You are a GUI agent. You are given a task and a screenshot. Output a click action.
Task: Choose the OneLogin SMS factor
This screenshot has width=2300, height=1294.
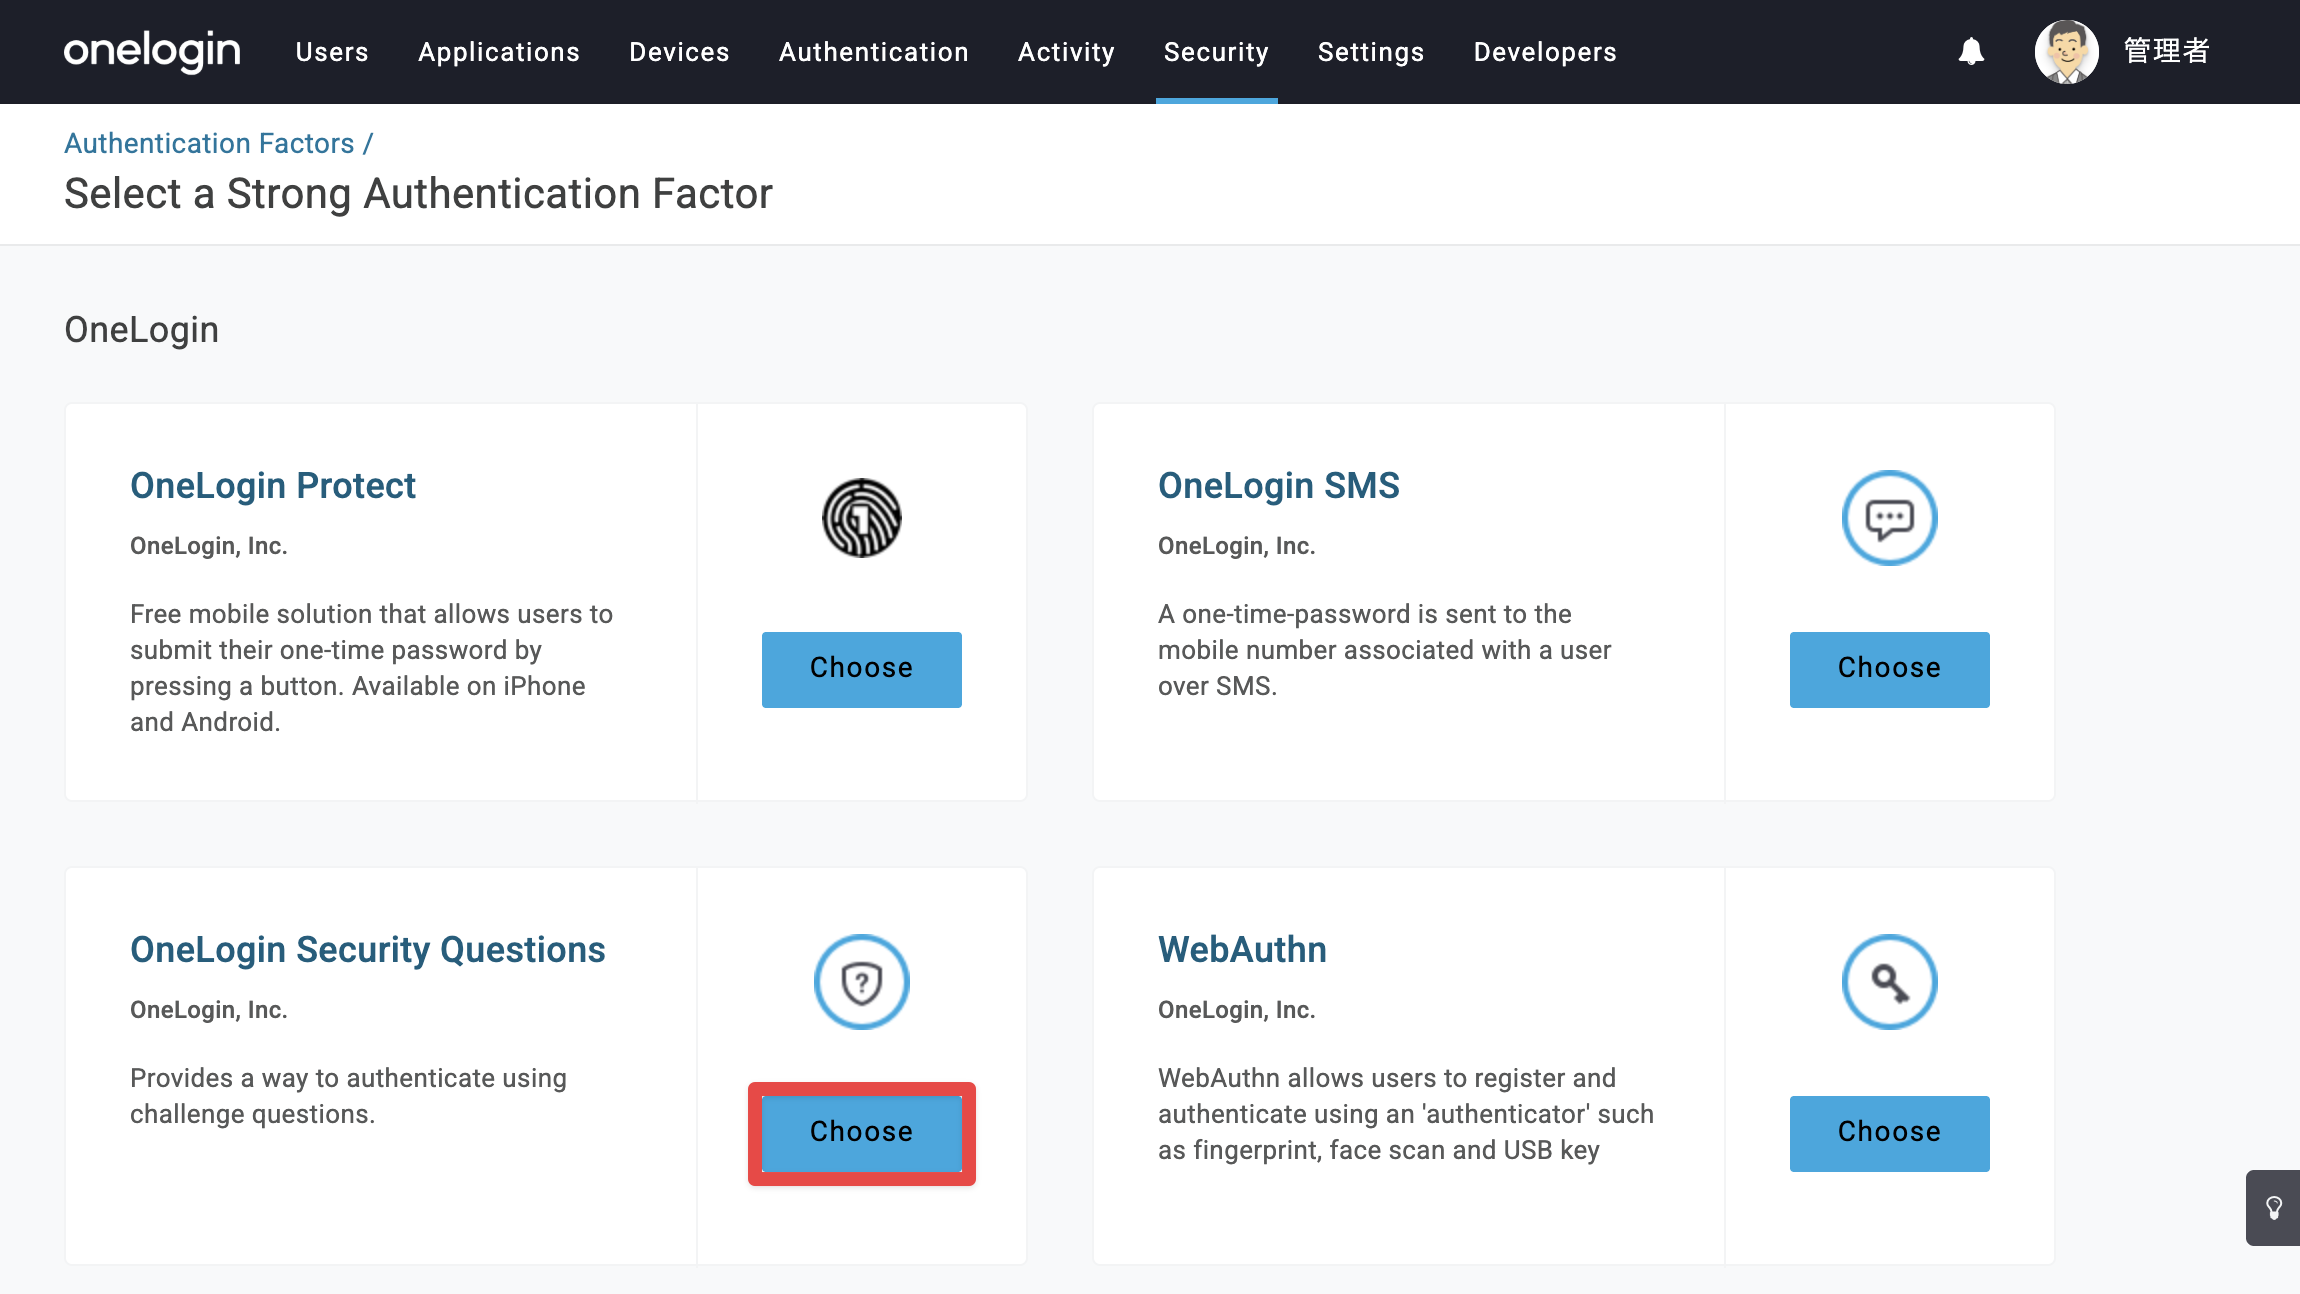coord(1890,669)
